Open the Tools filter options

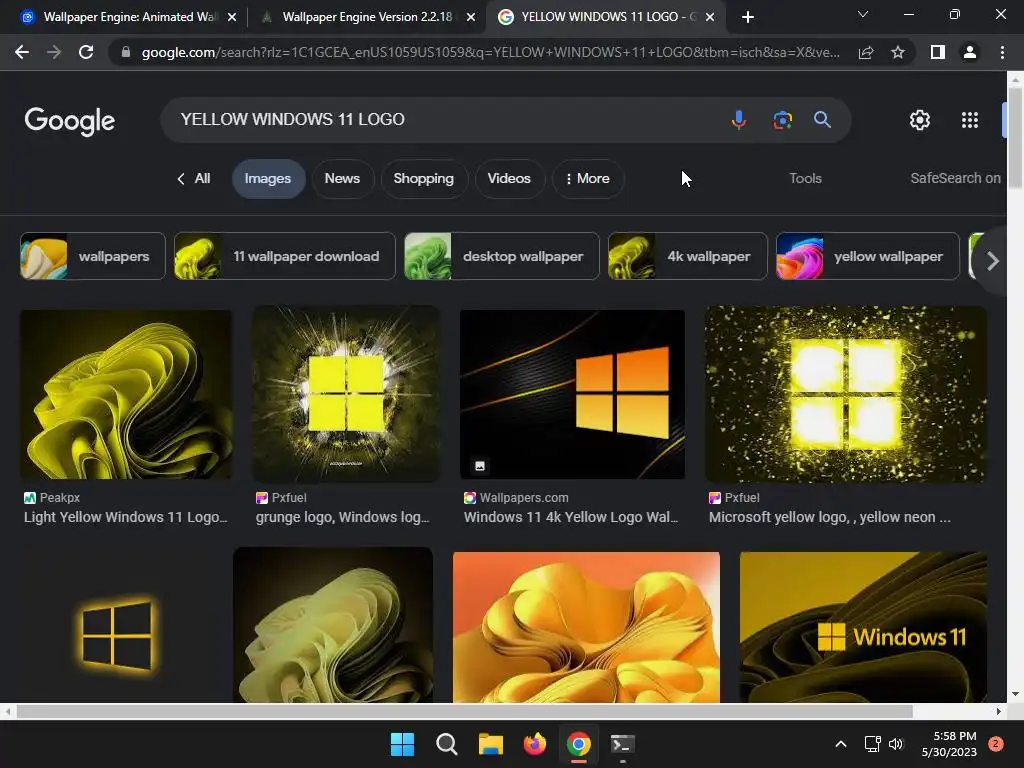[x=805, y=178]
